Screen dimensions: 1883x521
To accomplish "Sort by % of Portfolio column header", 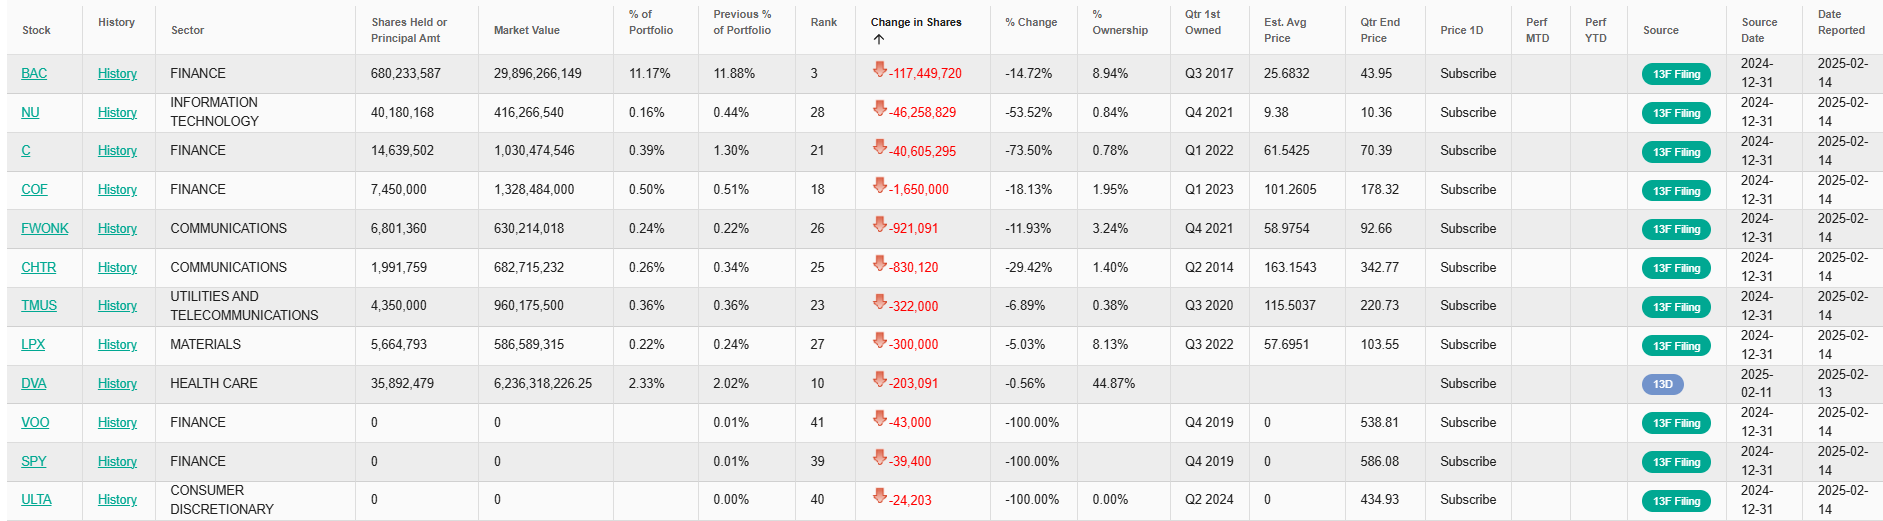I will click(651, 22).
